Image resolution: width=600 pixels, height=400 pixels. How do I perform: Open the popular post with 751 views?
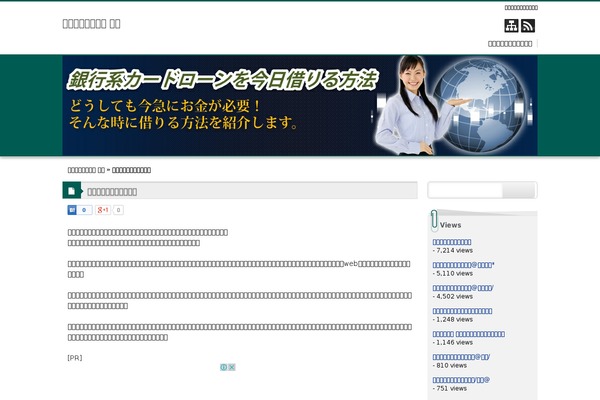coord(461,380)
